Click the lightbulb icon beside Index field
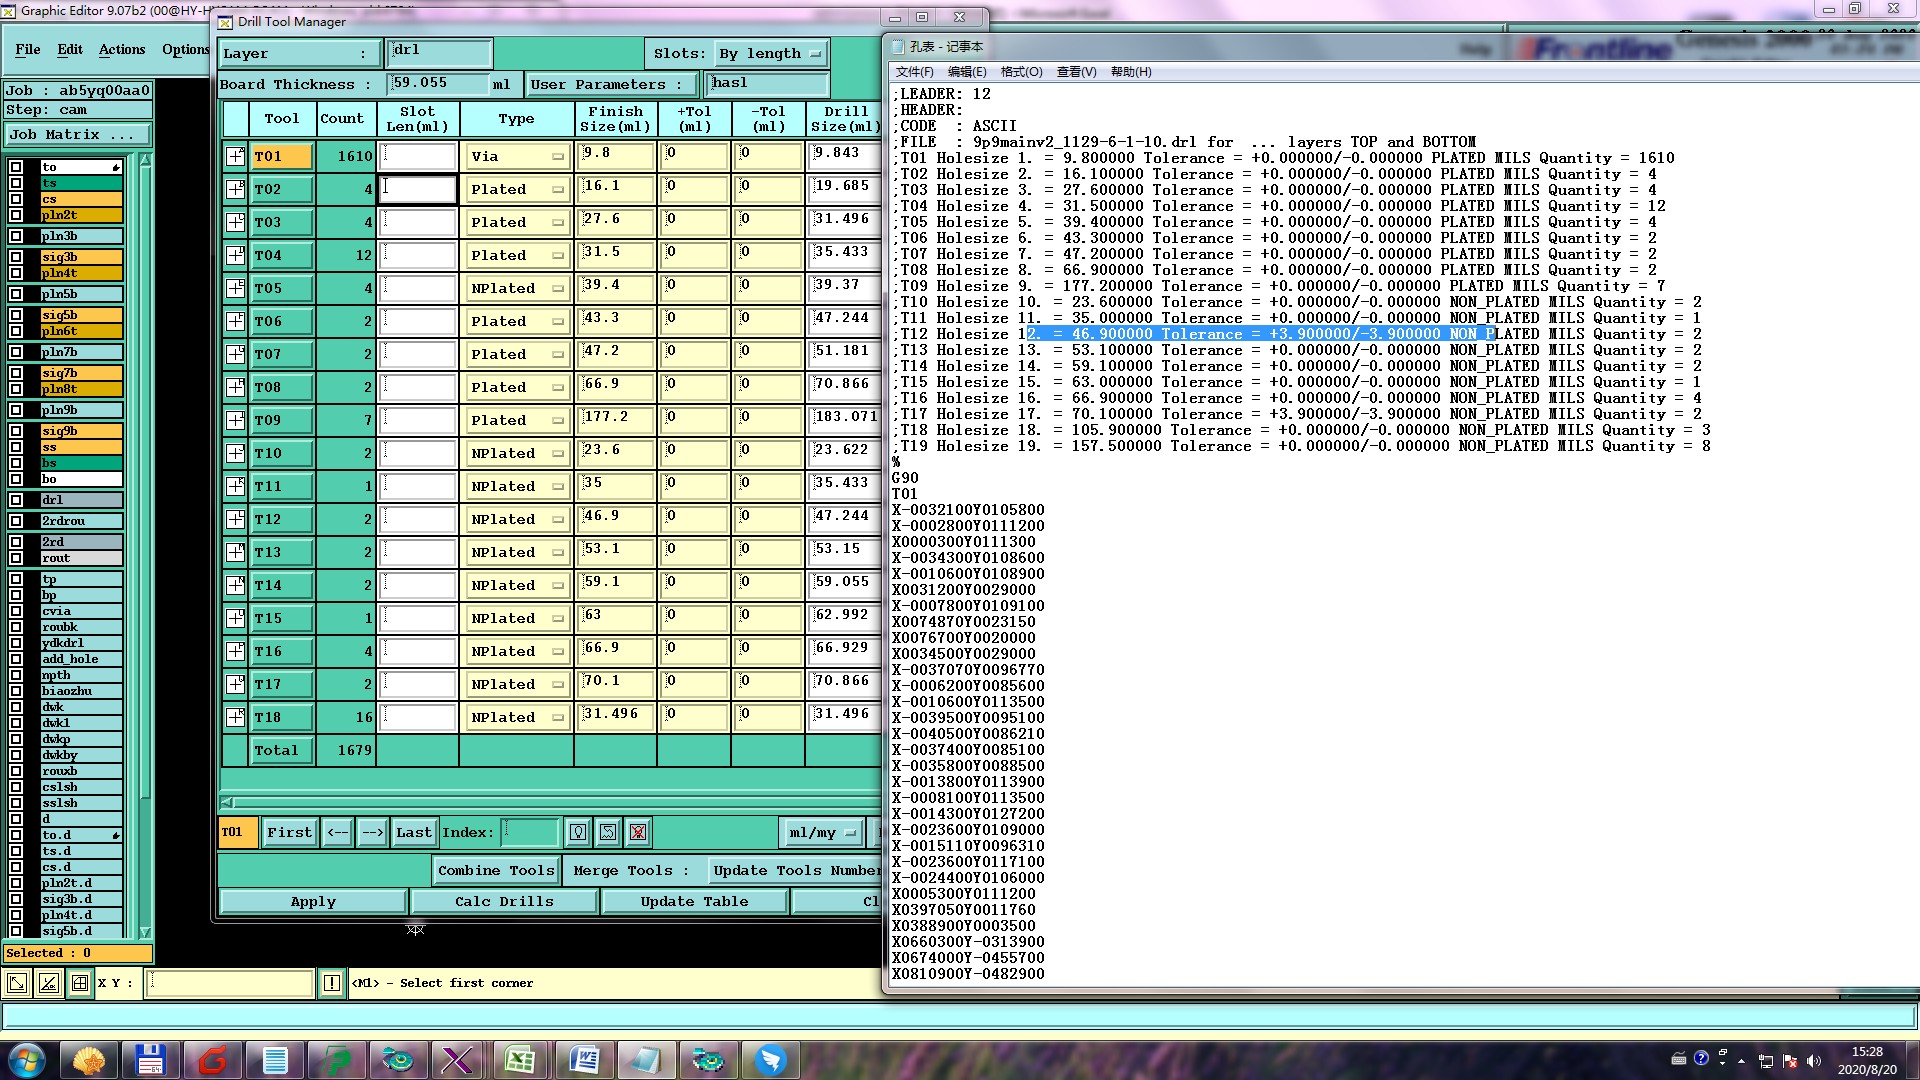The image size is (1920, 1080). click(x=578, y=832)
